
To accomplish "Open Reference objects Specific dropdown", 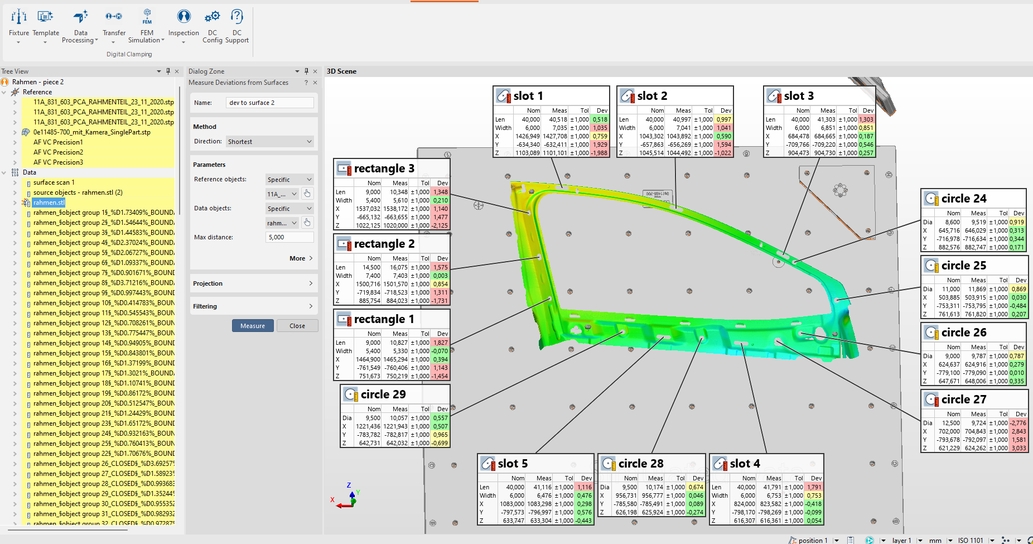I will [x=289, y=180].
